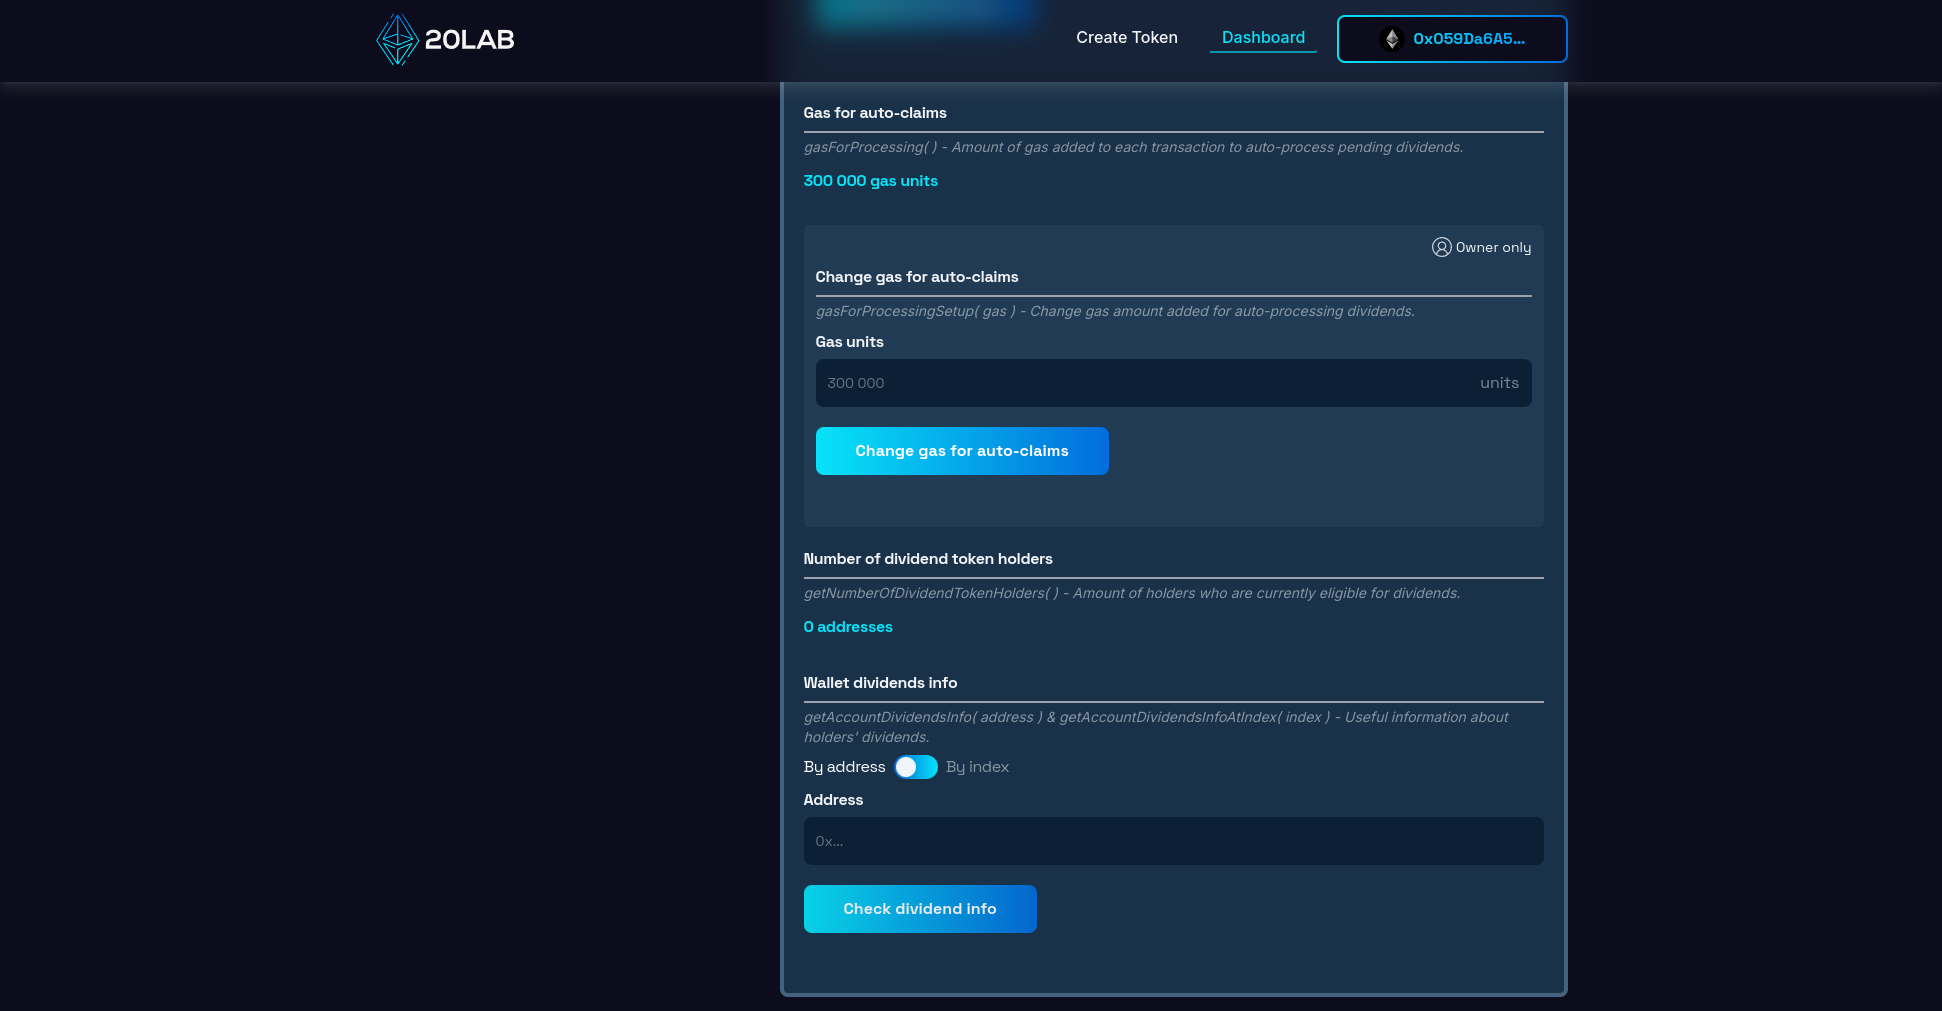Focus the Address 0x... input field

coord(1174,841)
